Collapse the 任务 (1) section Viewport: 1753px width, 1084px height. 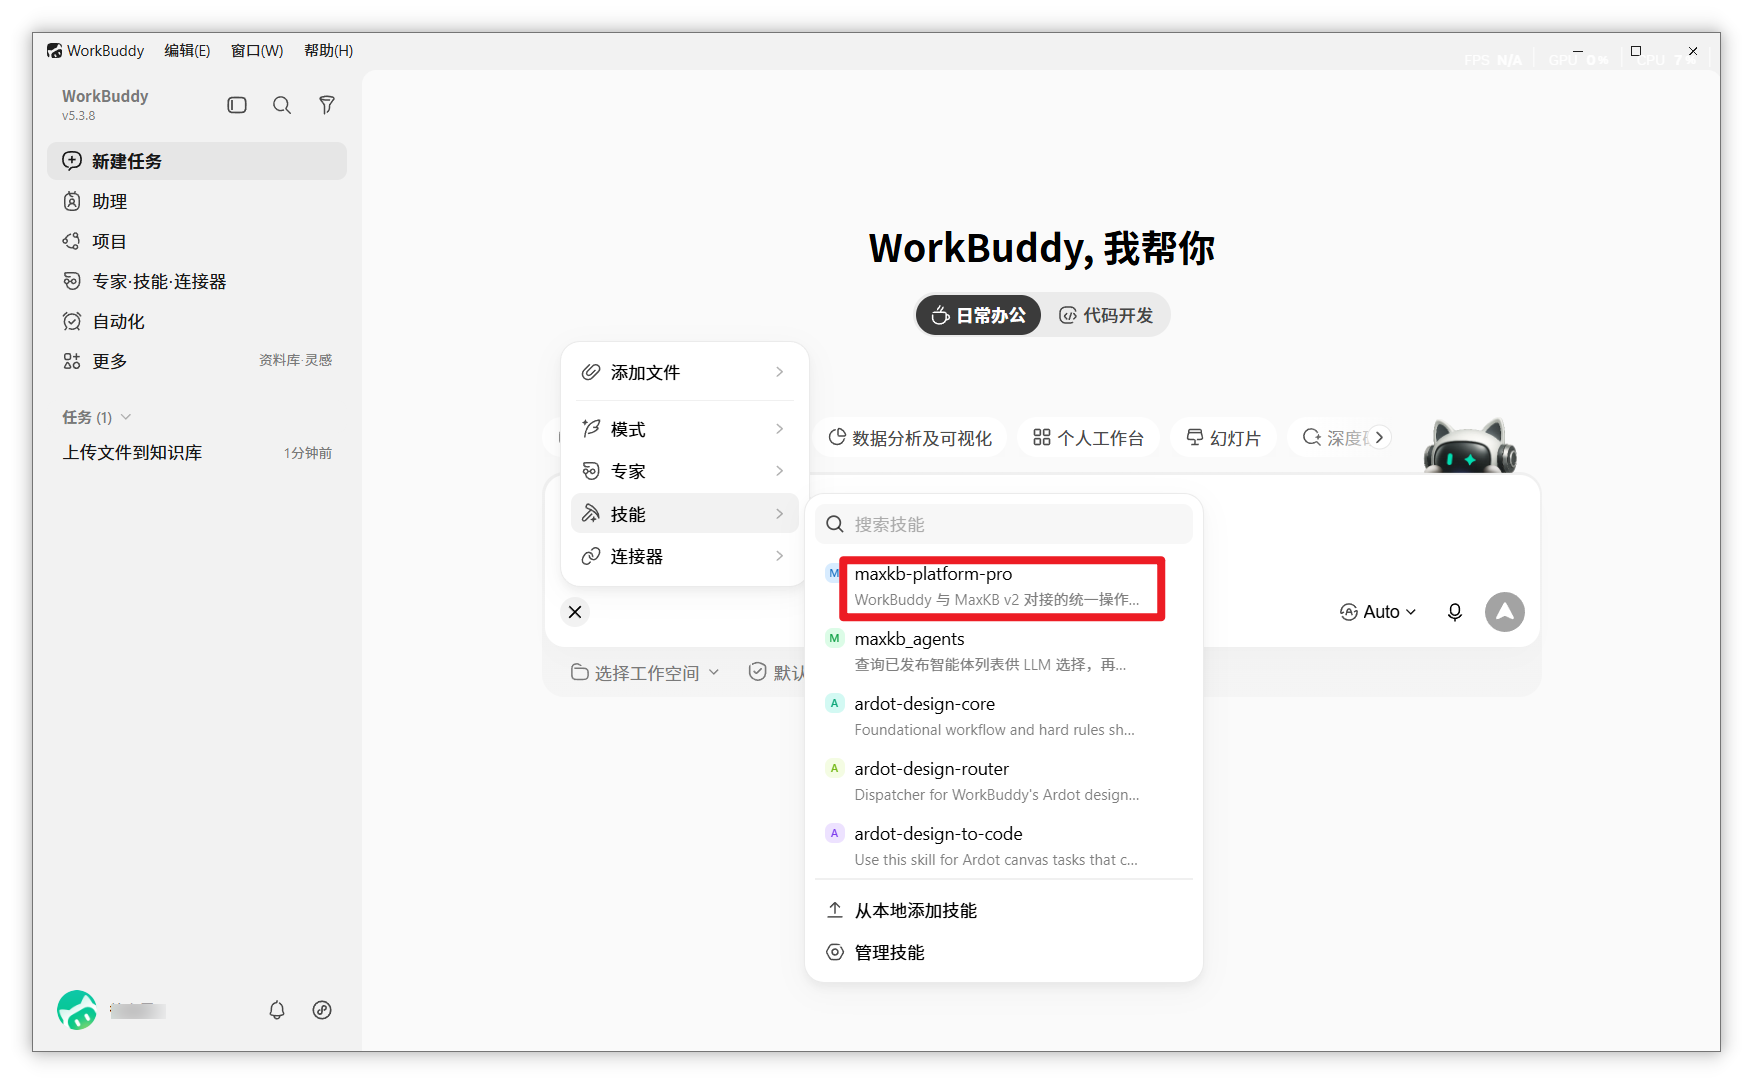point(97,418)
